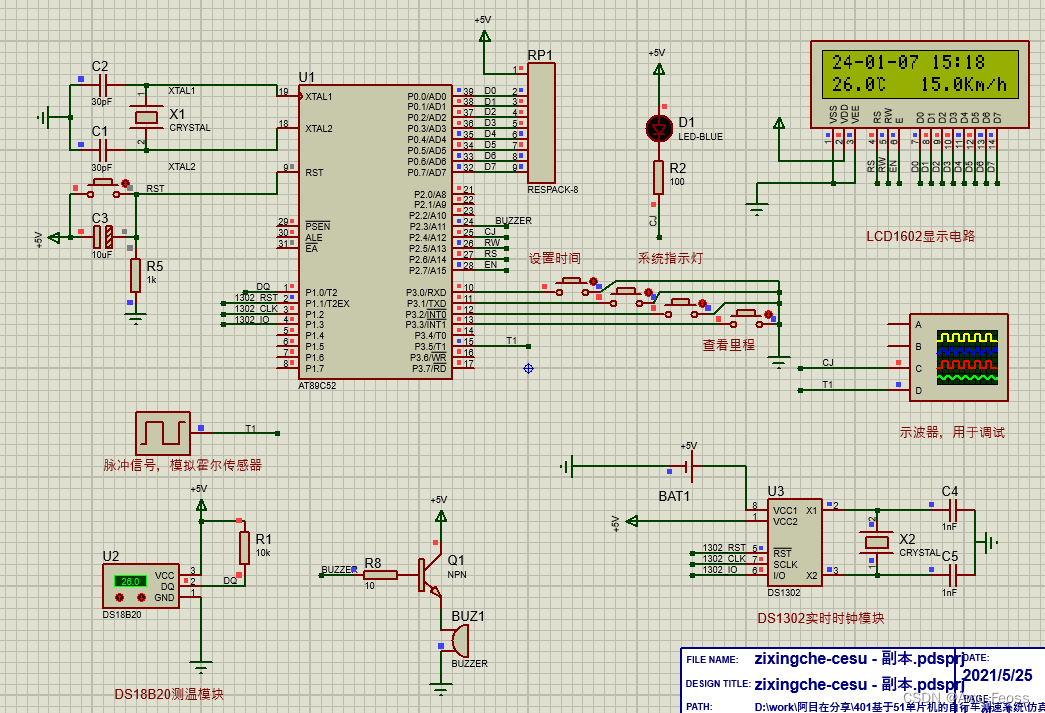1045x713 pixels.
Task: Select the 1k resistor R5
Action: coord(135,275)
